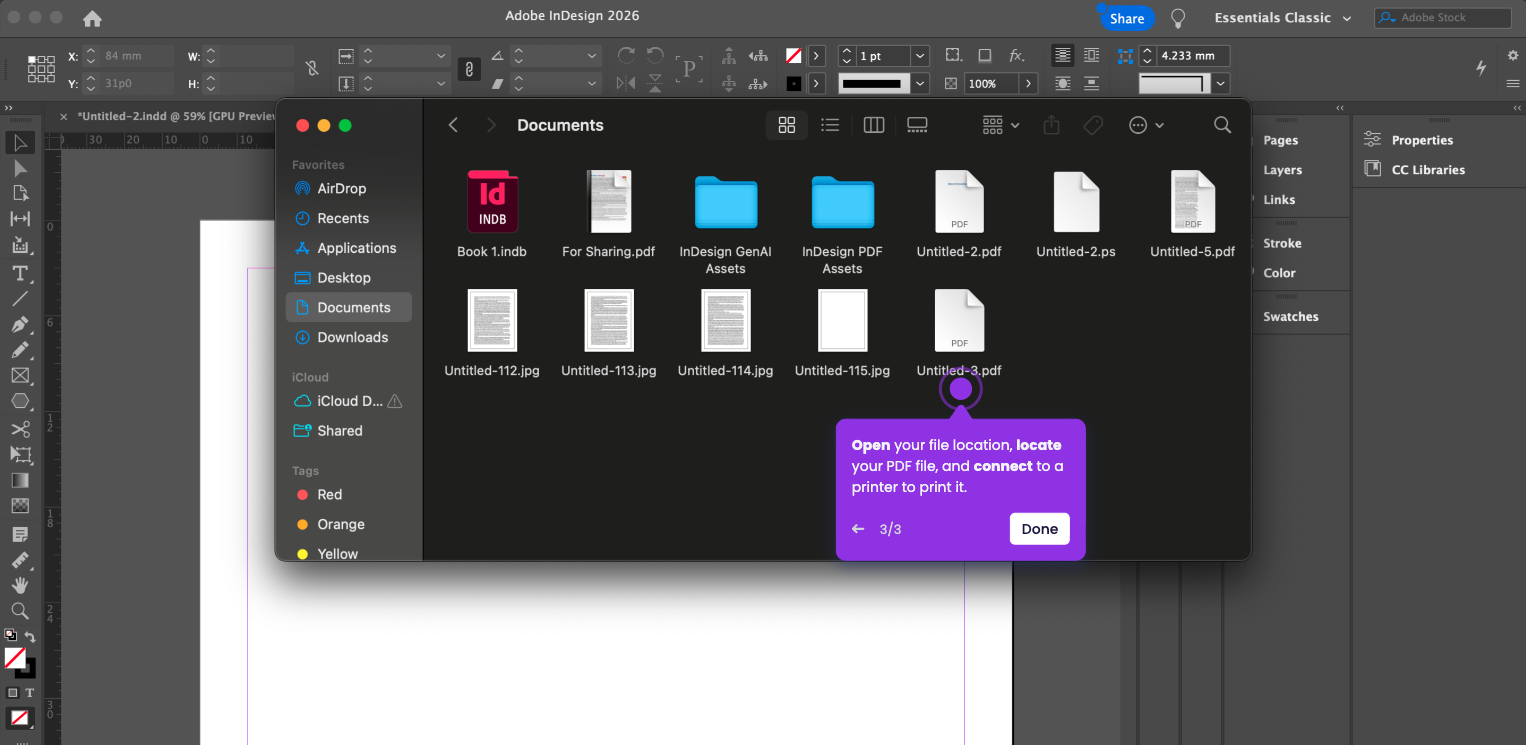Toggle the constrain scaling link button
The image size is (1526, 745).
click(468, 69)
